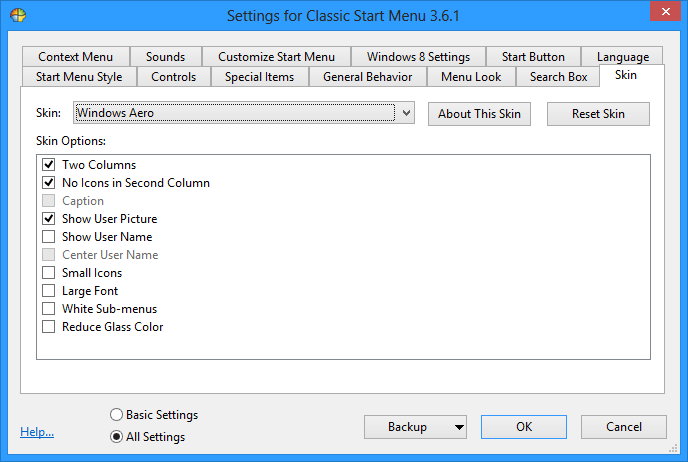This screenshot has width=688, height=462.
Task: Toggle No Icons in Second Column
Action: coord(49,183)
